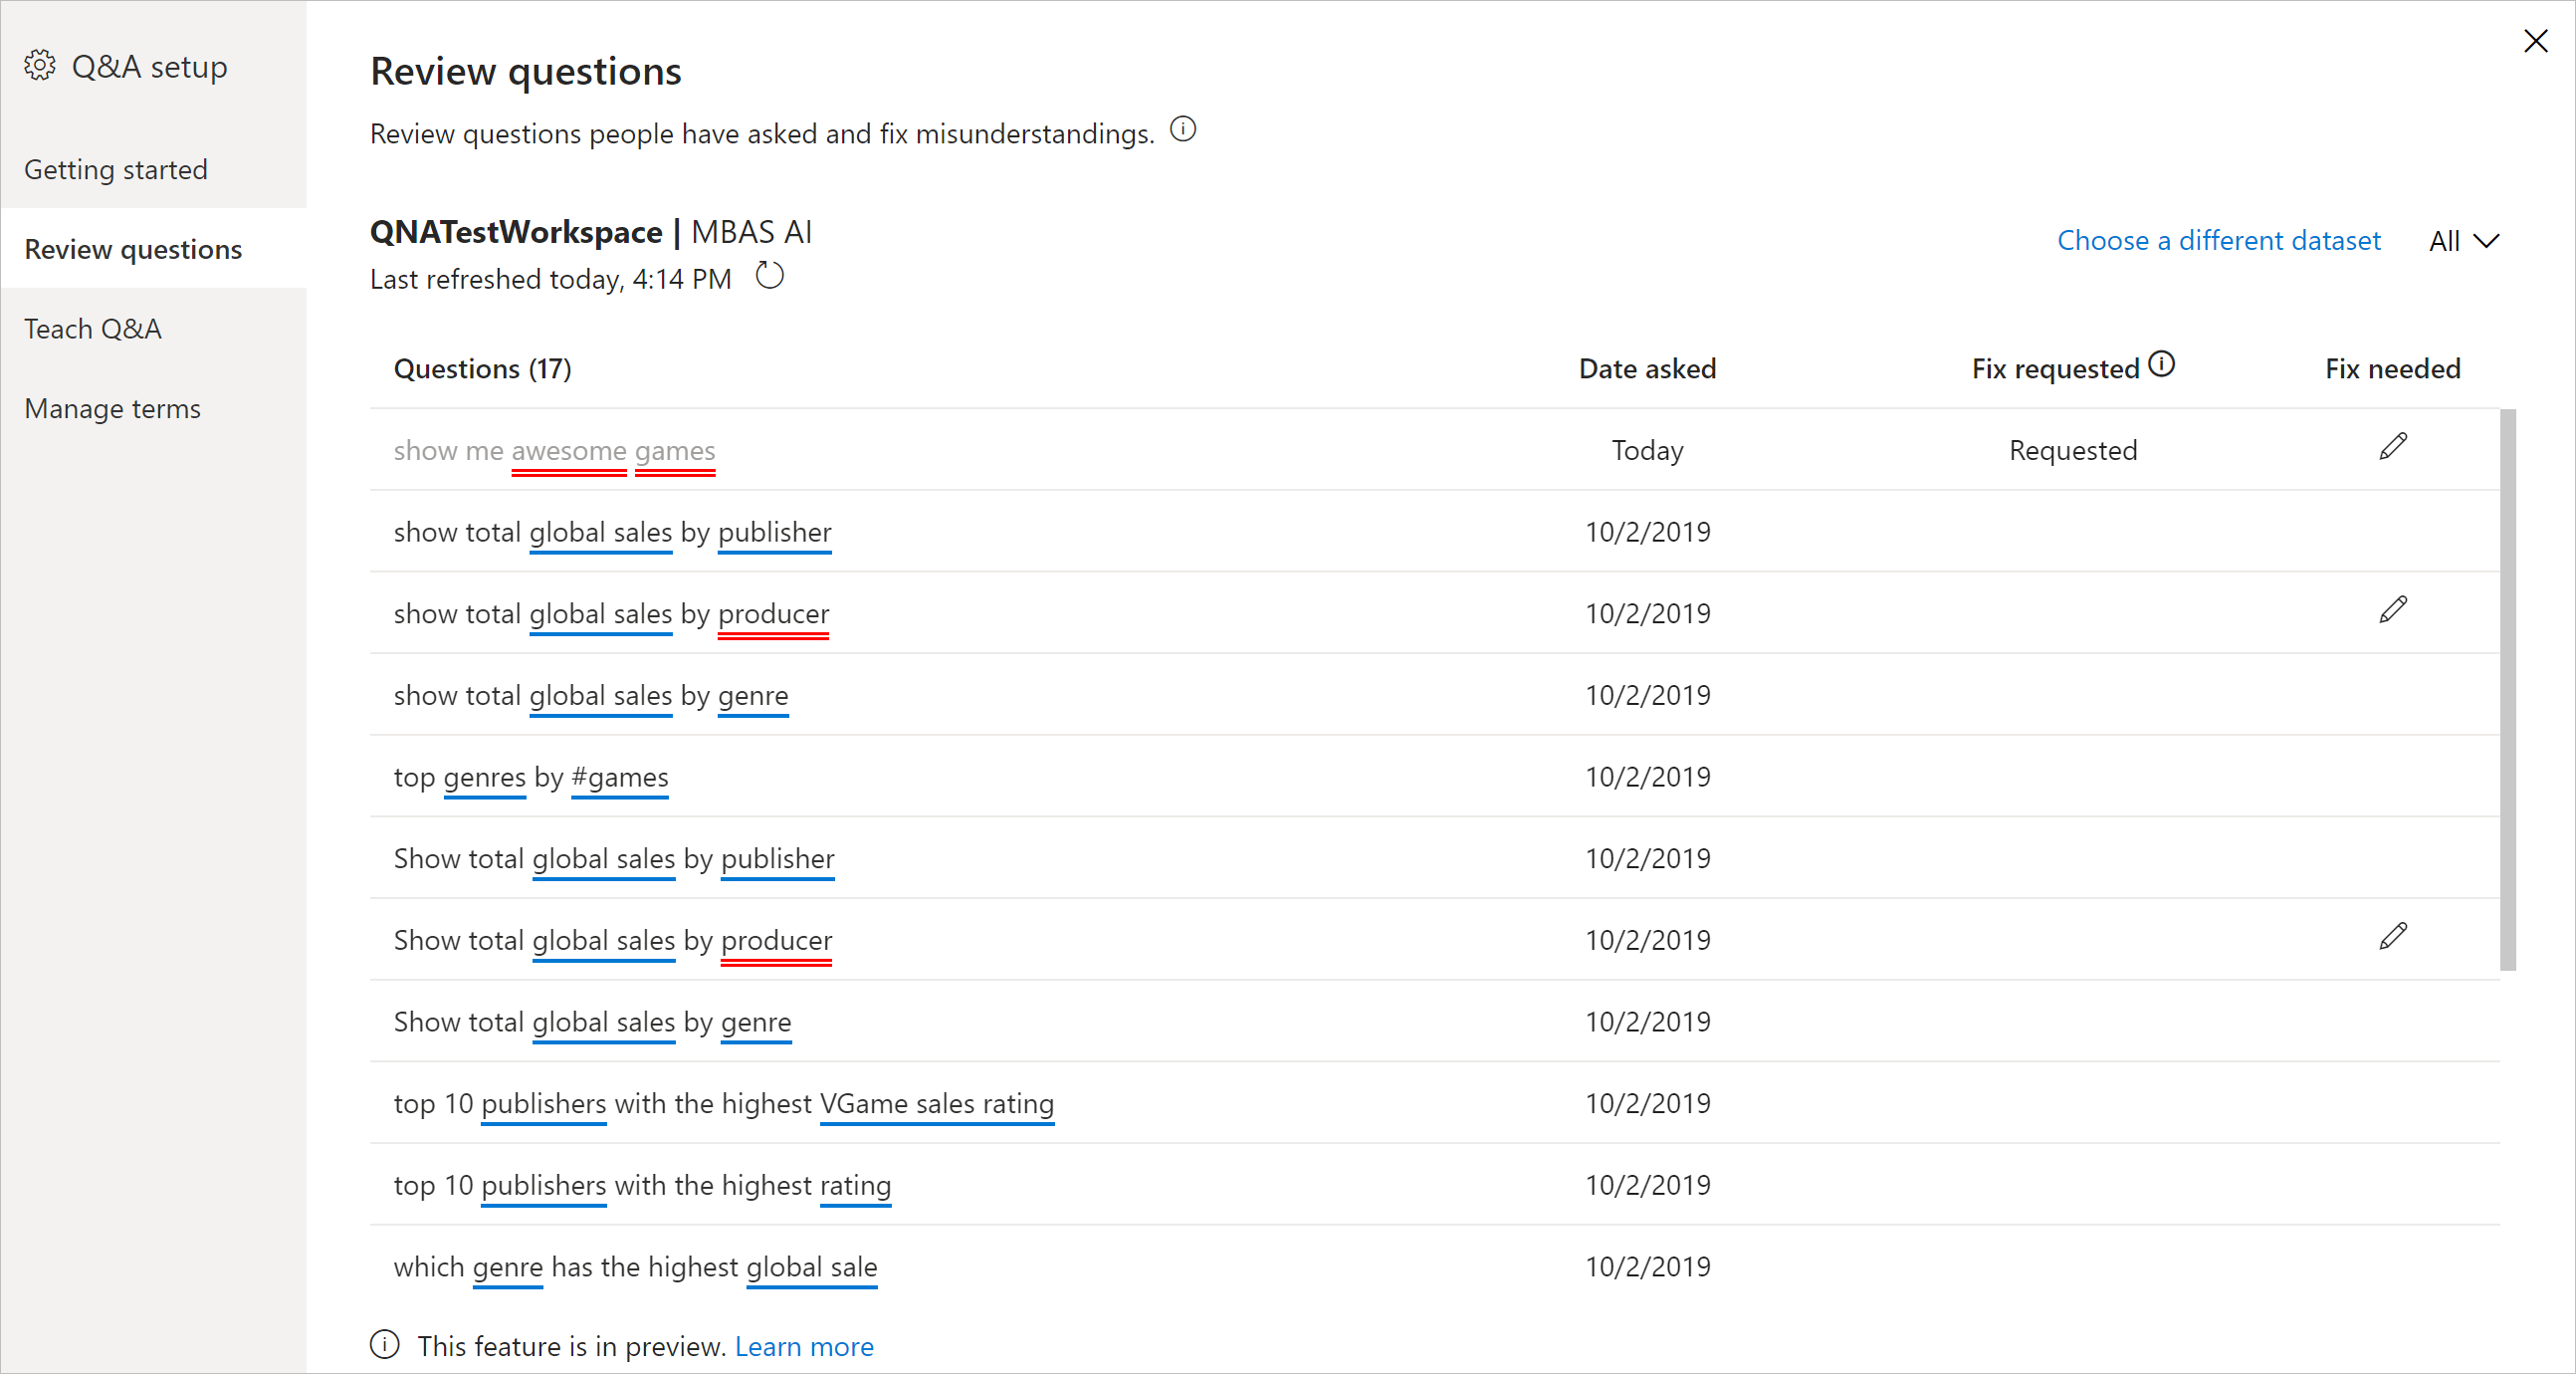Viewport: 2576px width, 1374px height.
Task: Open the All filter dropdown
Action: [2463, 241]
